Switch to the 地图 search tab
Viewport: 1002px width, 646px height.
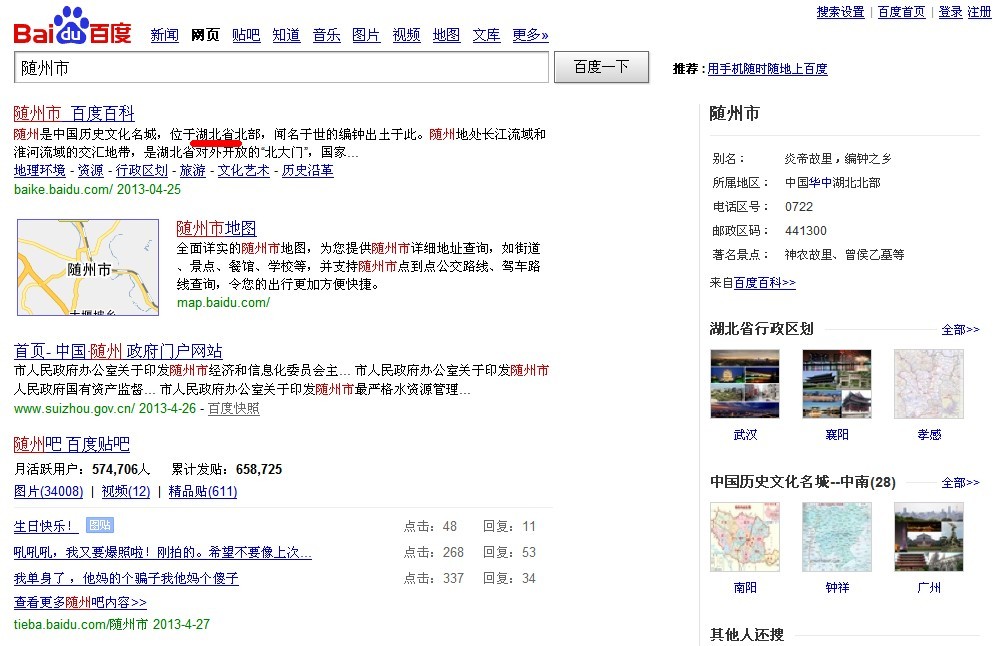coord(446,35)
